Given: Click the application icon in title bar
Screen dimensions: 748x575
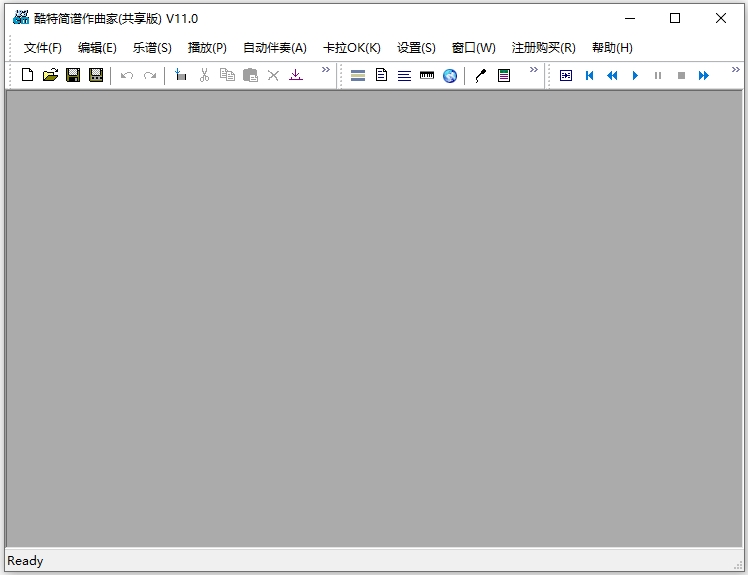Looking at the screenshot, I should coord(21,18).
